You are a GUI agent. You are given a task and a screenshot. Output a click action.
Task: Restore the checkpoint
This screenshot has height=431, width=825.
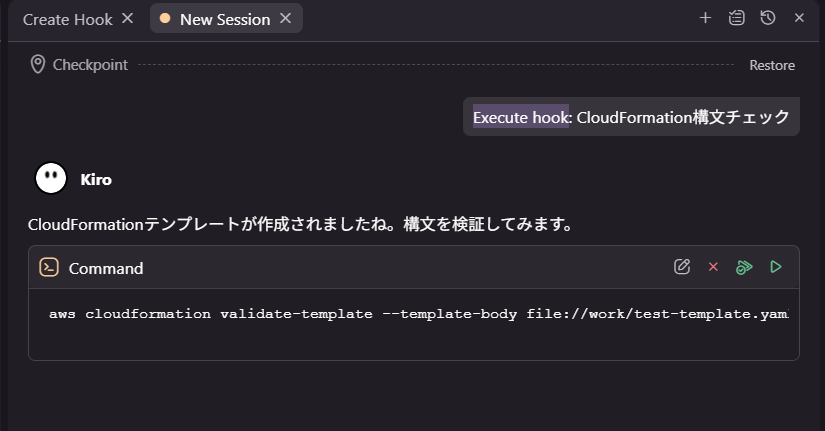point(772,65)
